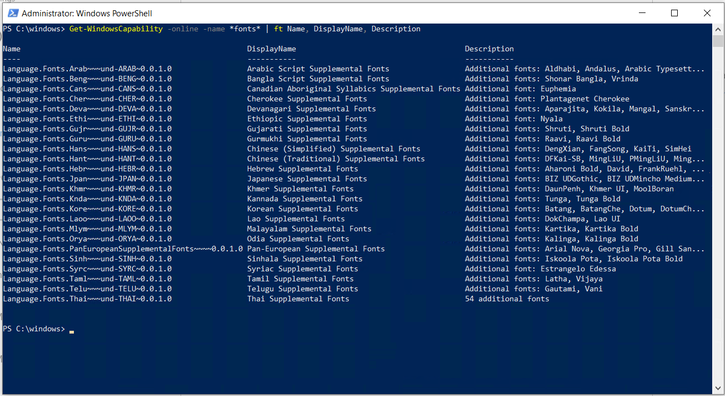The width and height of the screenshot is (725, 396).
Task: Click 'Thai Supplemental Fonts' display name
Action: [x=298, y=299]
